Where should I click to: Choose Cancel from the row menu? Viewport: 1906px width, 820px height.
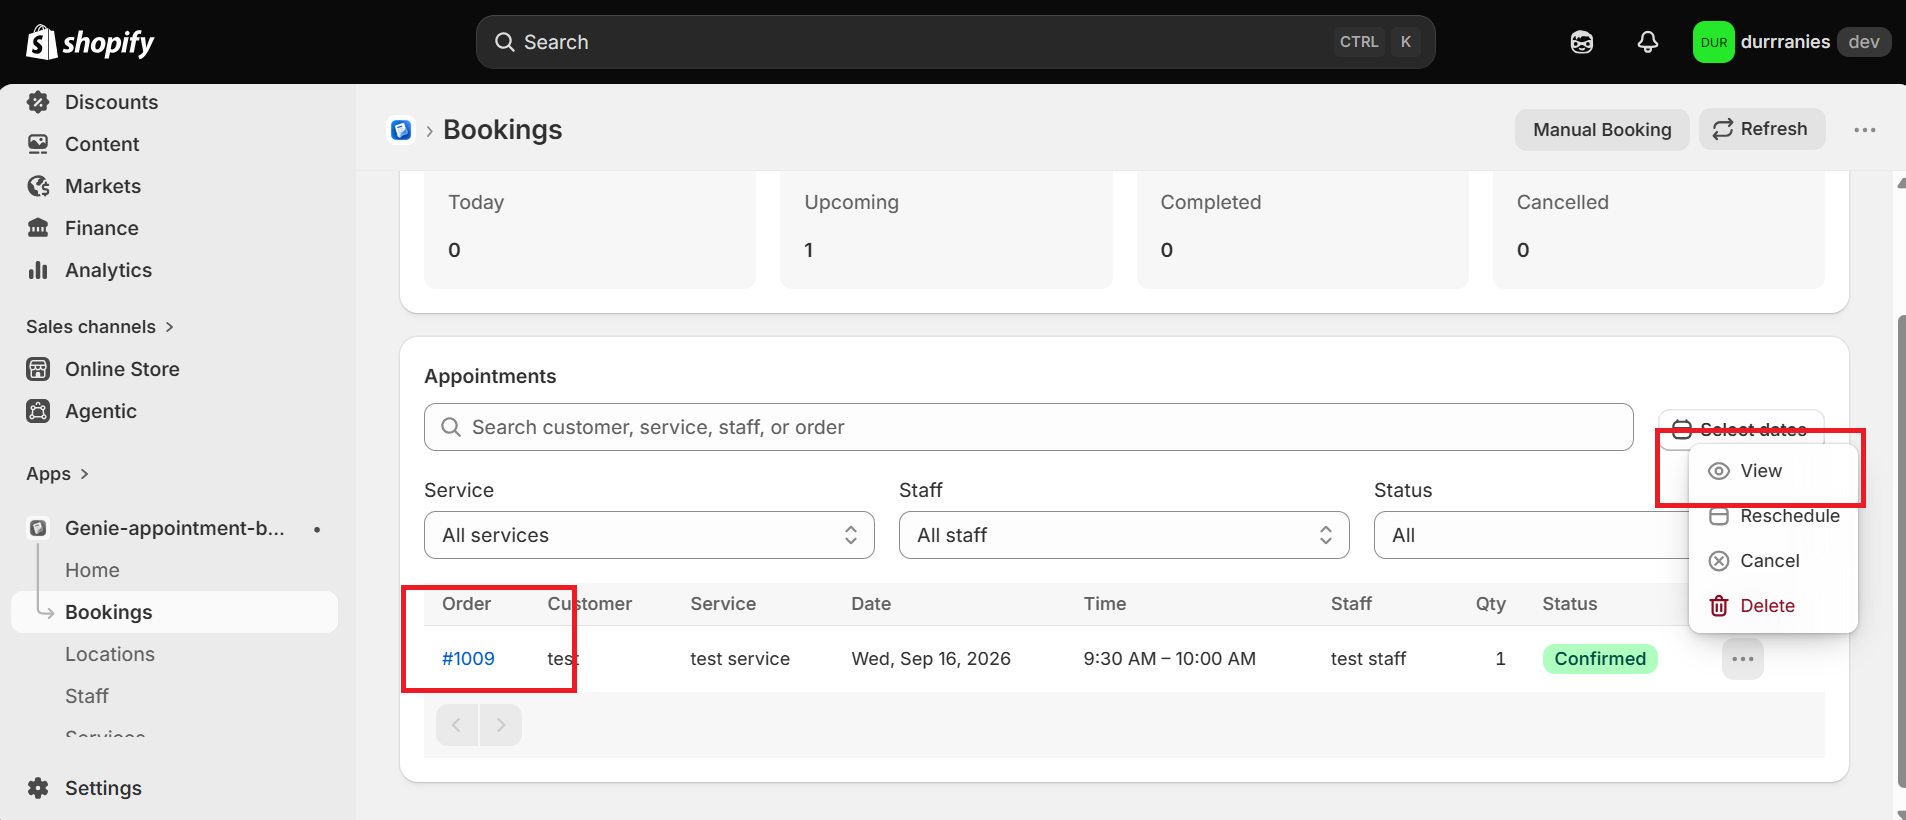[1773, 561]
